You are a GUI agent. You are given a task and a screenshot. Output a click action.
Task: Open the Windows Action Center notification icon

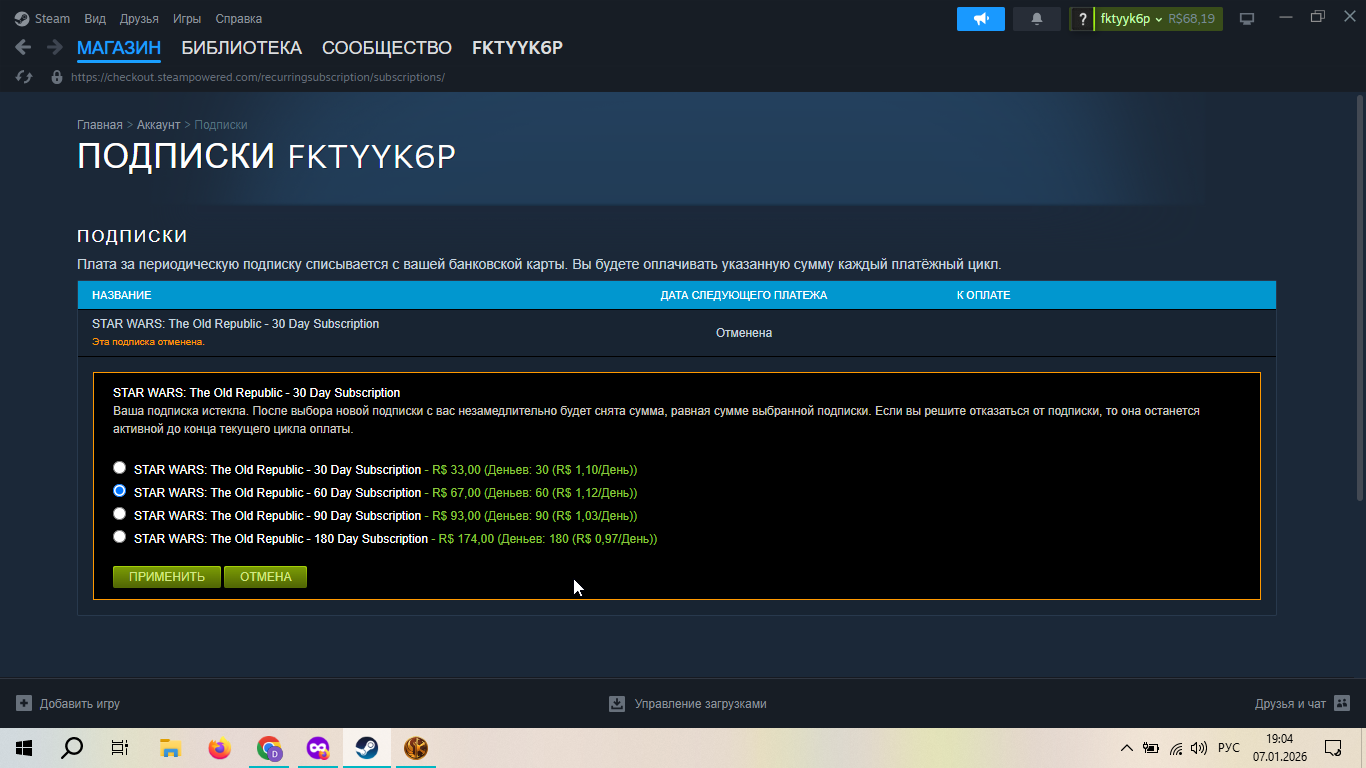(1333, 748)
